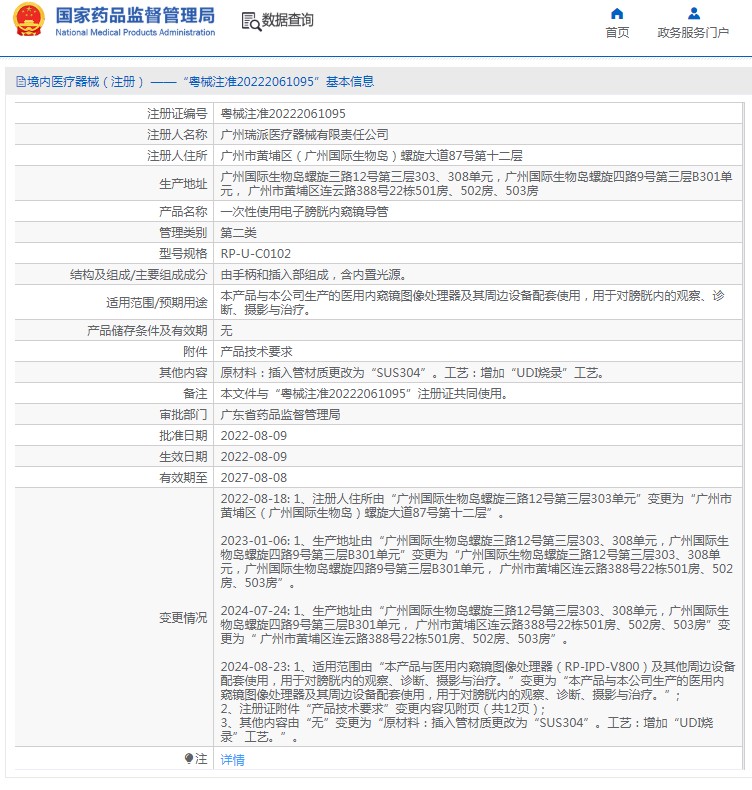Select 由手柄和插入部组成 structure value
The height and width of the screenshot is (790, 752).
pos(313,275)
